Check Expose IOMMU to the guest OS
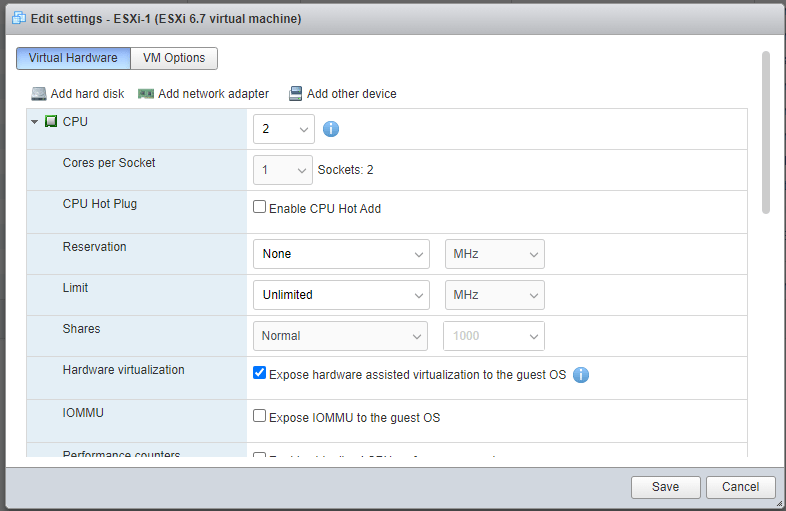 click(x=259, y=416)
